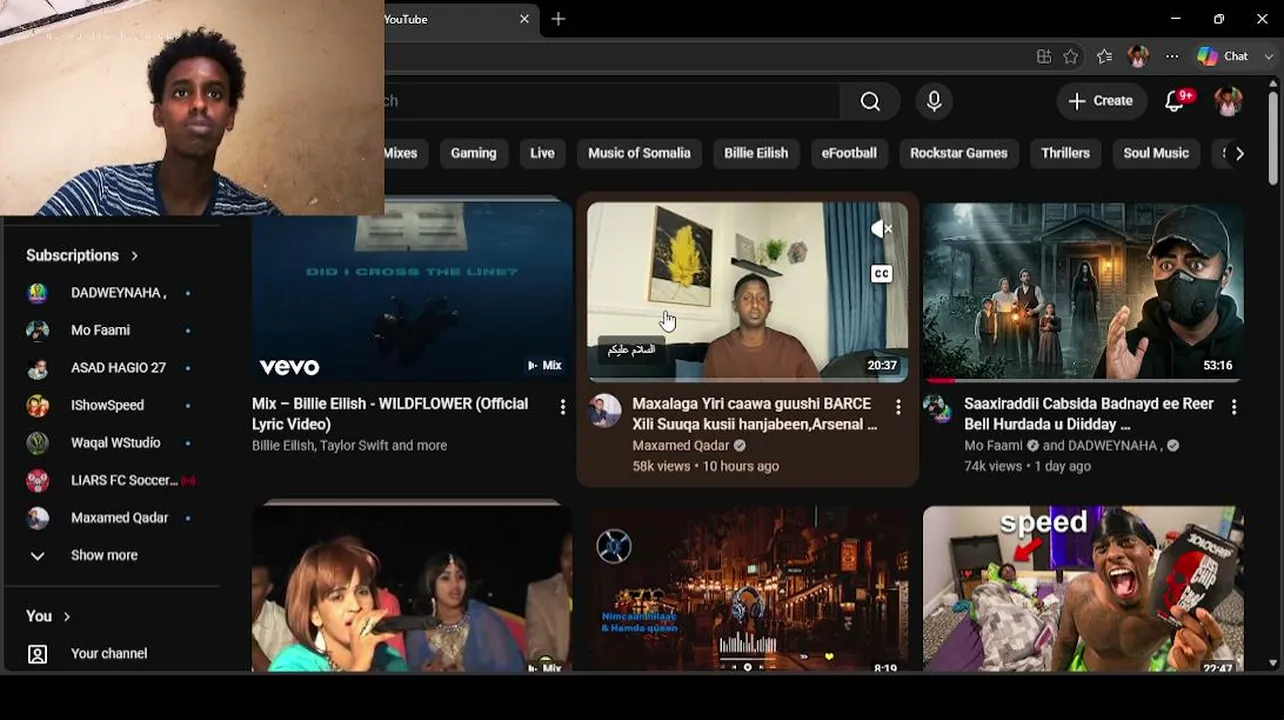Click the "74k views • 1 day ago" text
1284x720 pixels.
tap(1028, 466)
